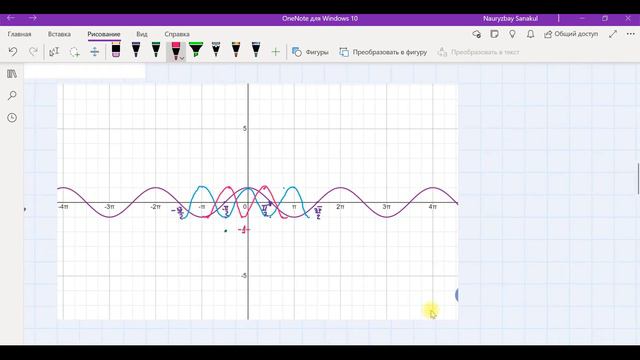
Task: Select the purple-tipped pen
Action: pyautogui.click(x=136, y=50)
